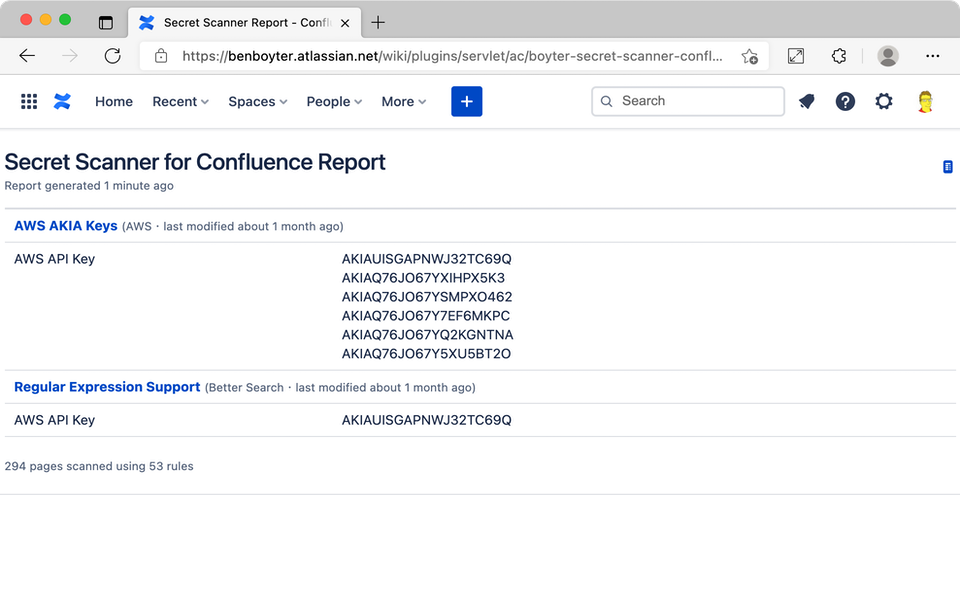
Task: Click the browser extensions puzzle icon
Action: click(x=839, y=57)
